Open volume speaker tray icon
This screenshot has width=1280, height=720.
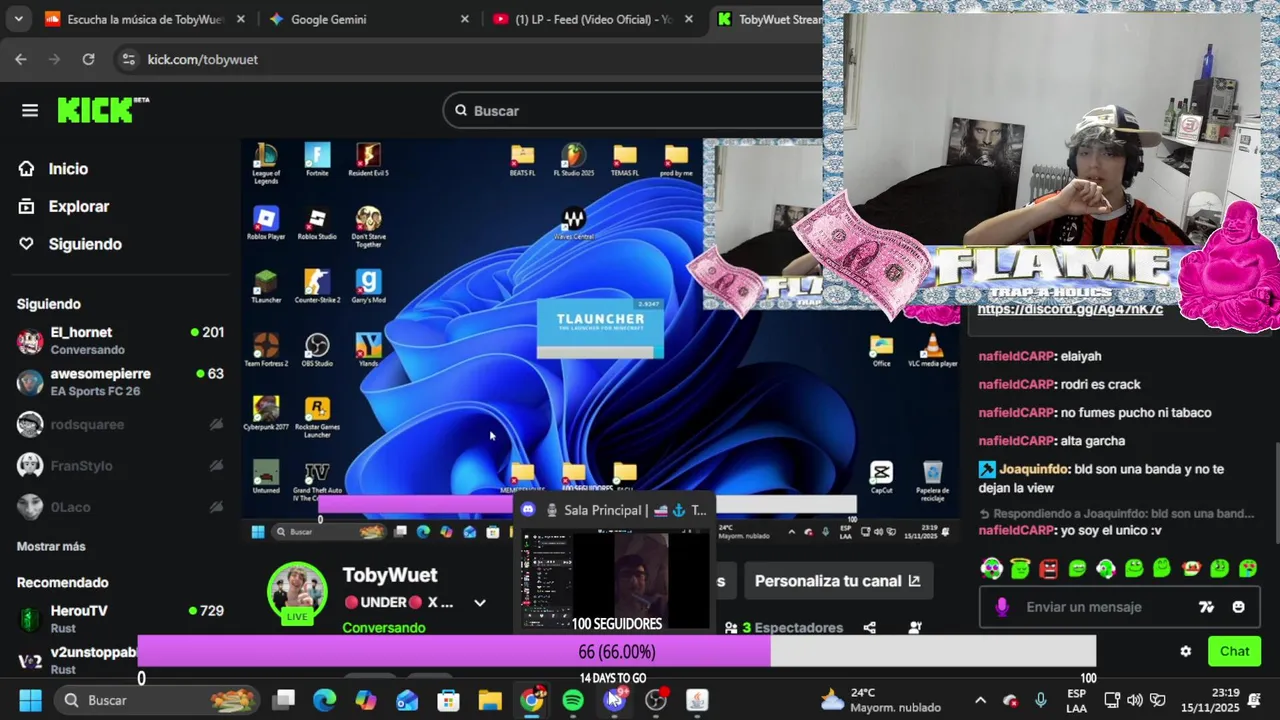(x=1134, y=700)
